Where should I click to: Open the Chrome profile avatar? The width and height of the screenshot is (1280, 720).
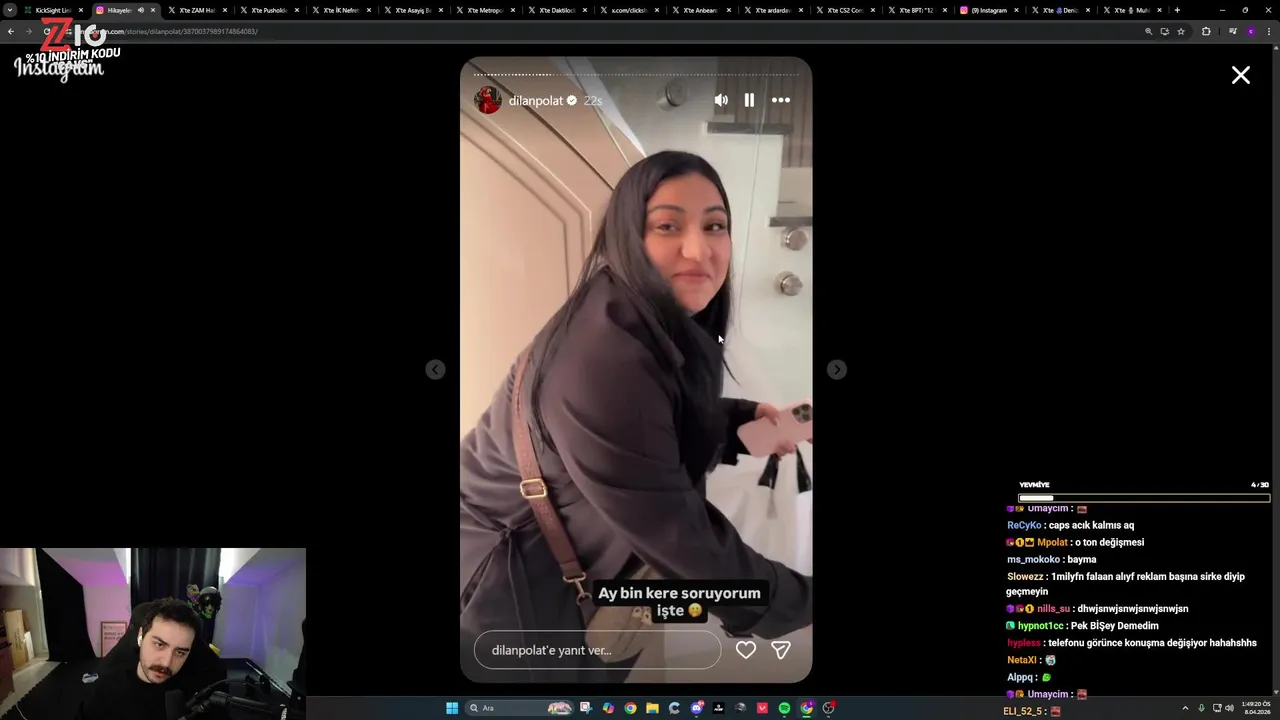coord(1250,31)
